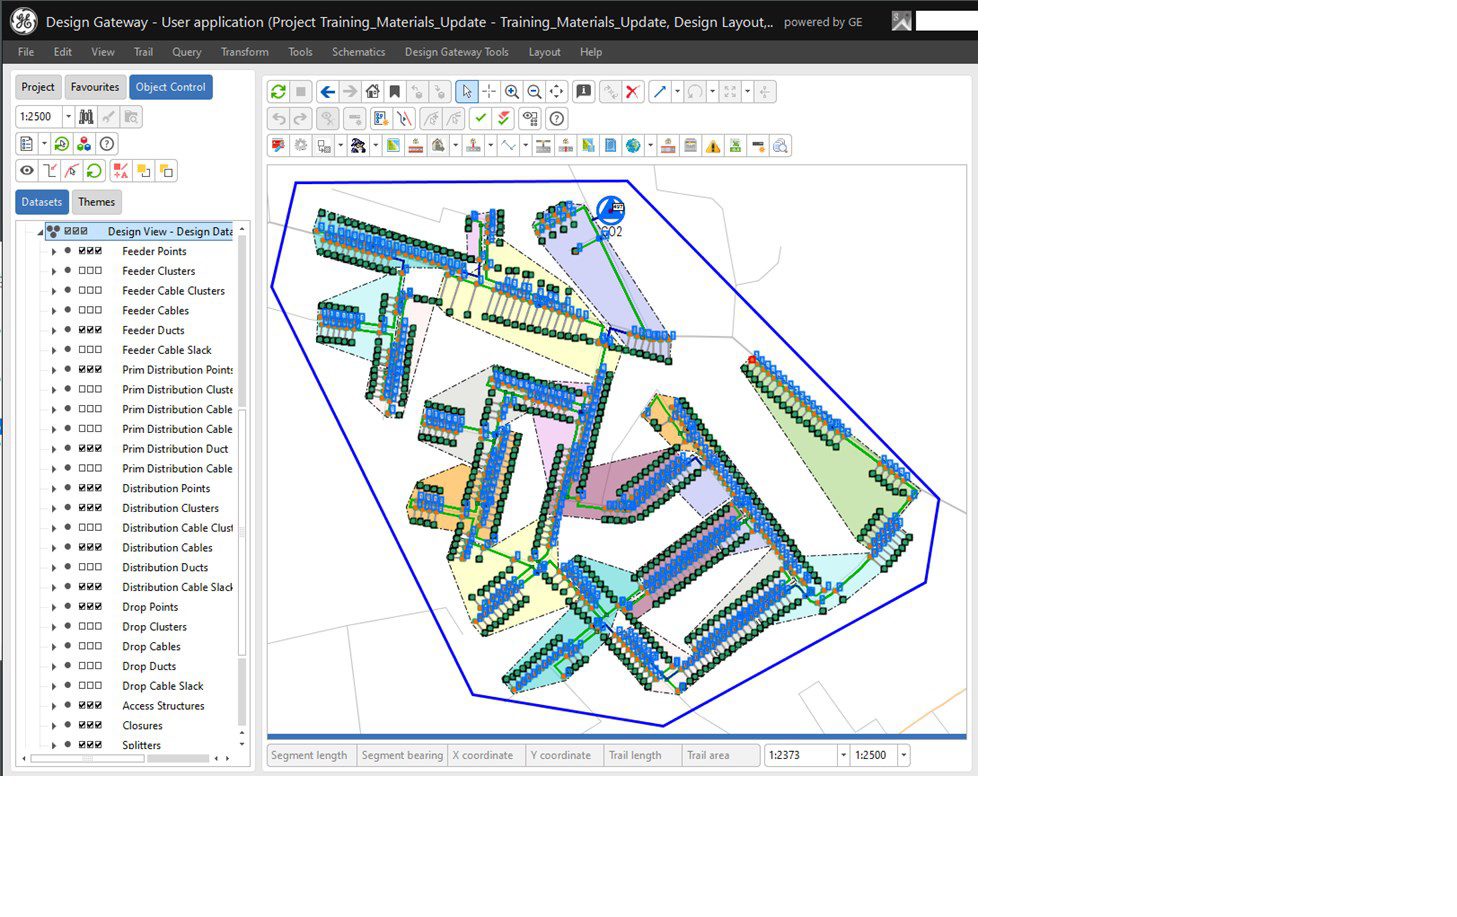This screenshot has height=917, width=1457.
Task: Click the binoculars find icon
Action: [86, 117]
